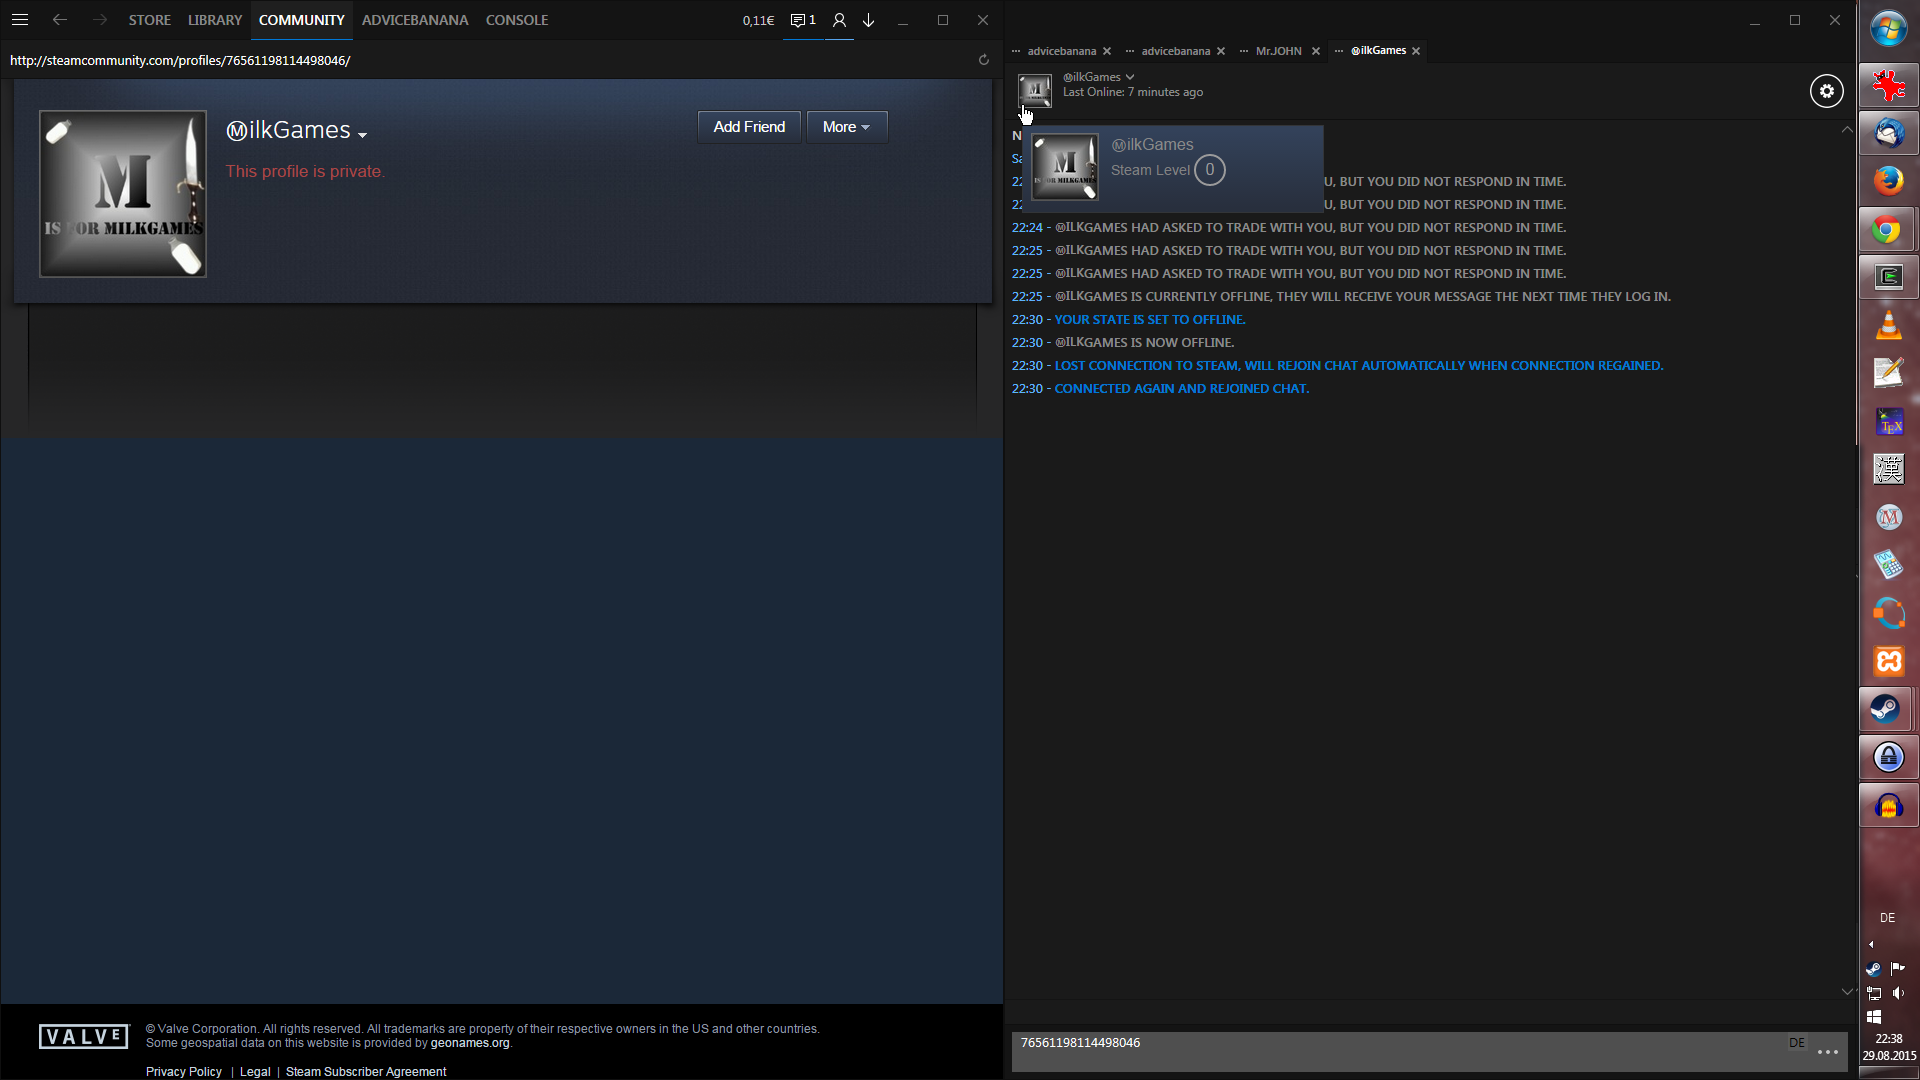Click the Steam icon in the taskbar
The image size is (1920, 1080).
tap(1887, 709)
